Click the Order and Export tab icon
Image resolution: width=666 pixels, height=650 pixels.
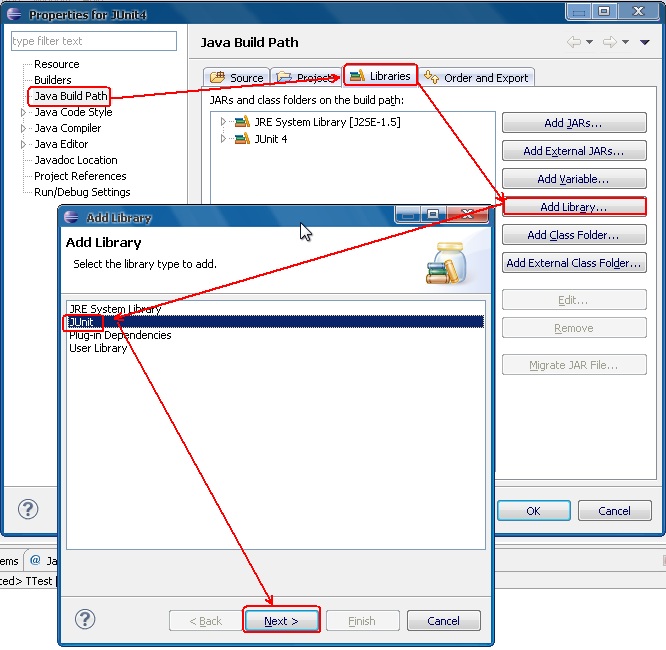(432, 77)
